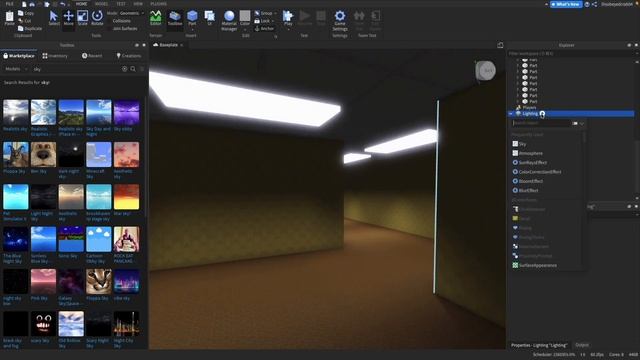This screenshot has height=360, width=640.
Task: Click the Duplicate icon in Clipboard
Action: click(x=21, y=29)
